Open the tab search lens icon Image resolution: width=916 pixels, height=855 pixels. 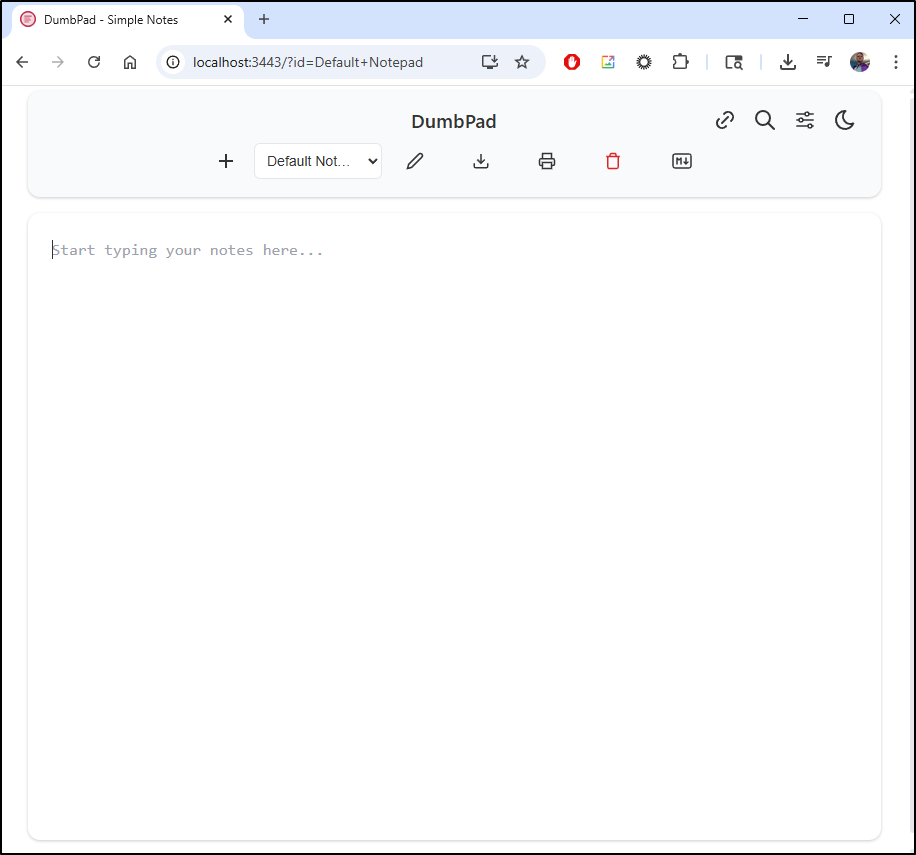click(x=734, y=62)
